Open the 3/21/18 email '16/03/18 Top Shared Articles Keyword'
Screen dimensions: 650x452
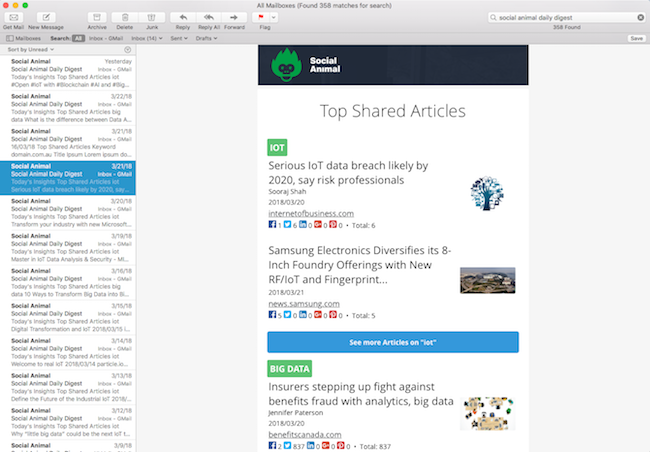(68, 143)
